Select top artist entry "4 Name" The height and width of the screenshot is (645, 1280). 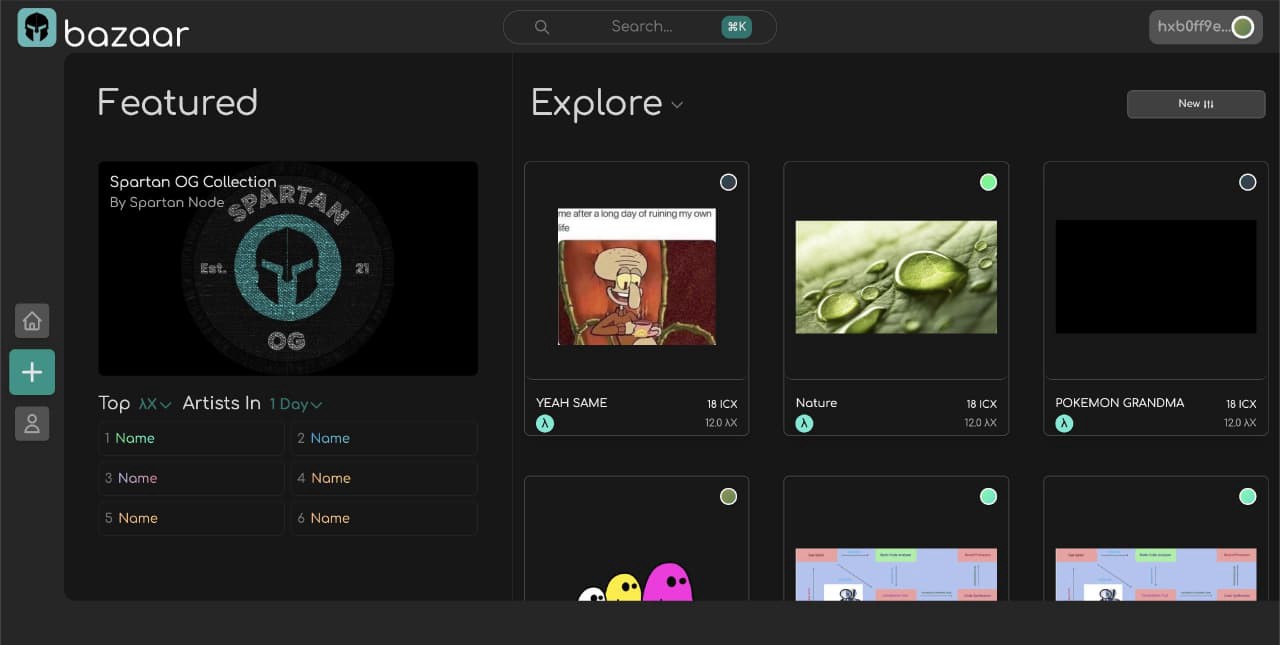point(384,478)
